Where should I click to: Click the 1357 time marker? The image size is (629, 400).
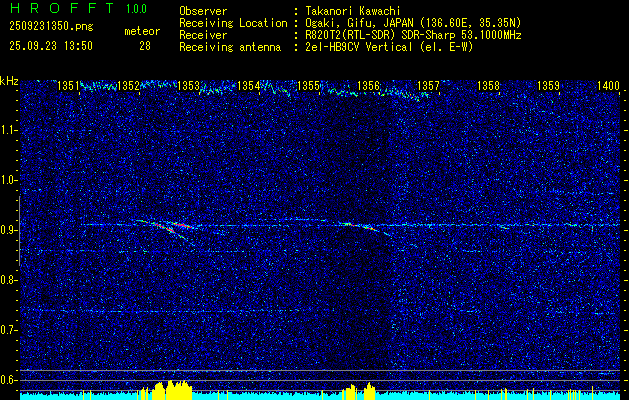(x=428, y=85)
